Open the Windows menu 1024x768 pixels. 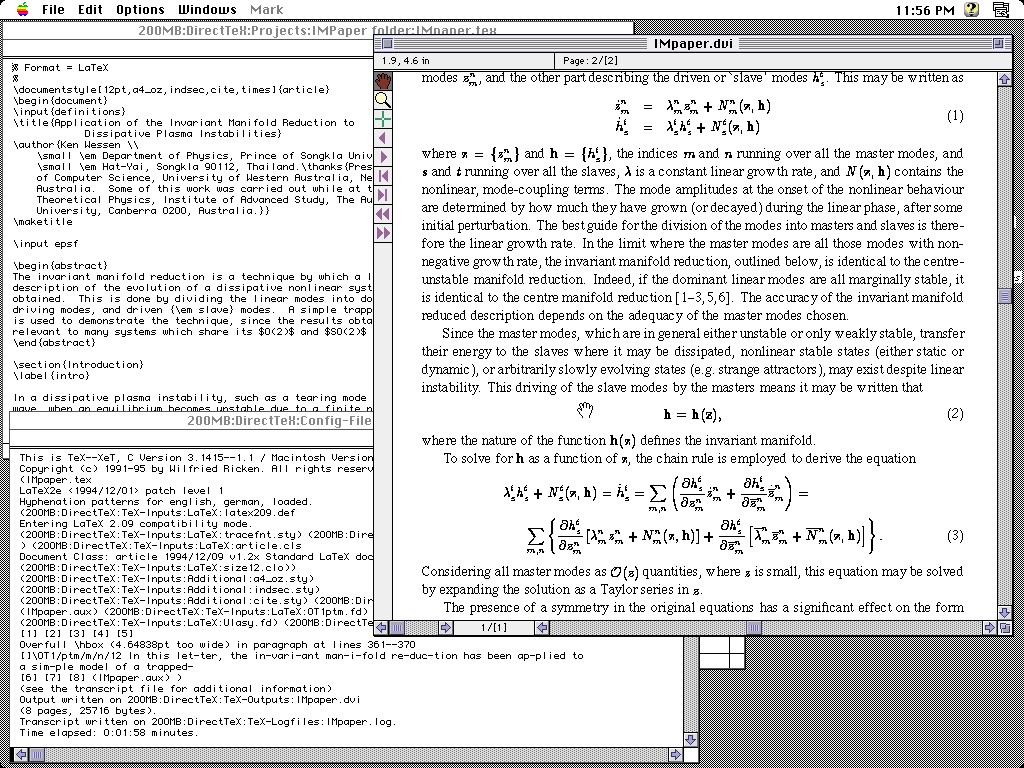207,10
